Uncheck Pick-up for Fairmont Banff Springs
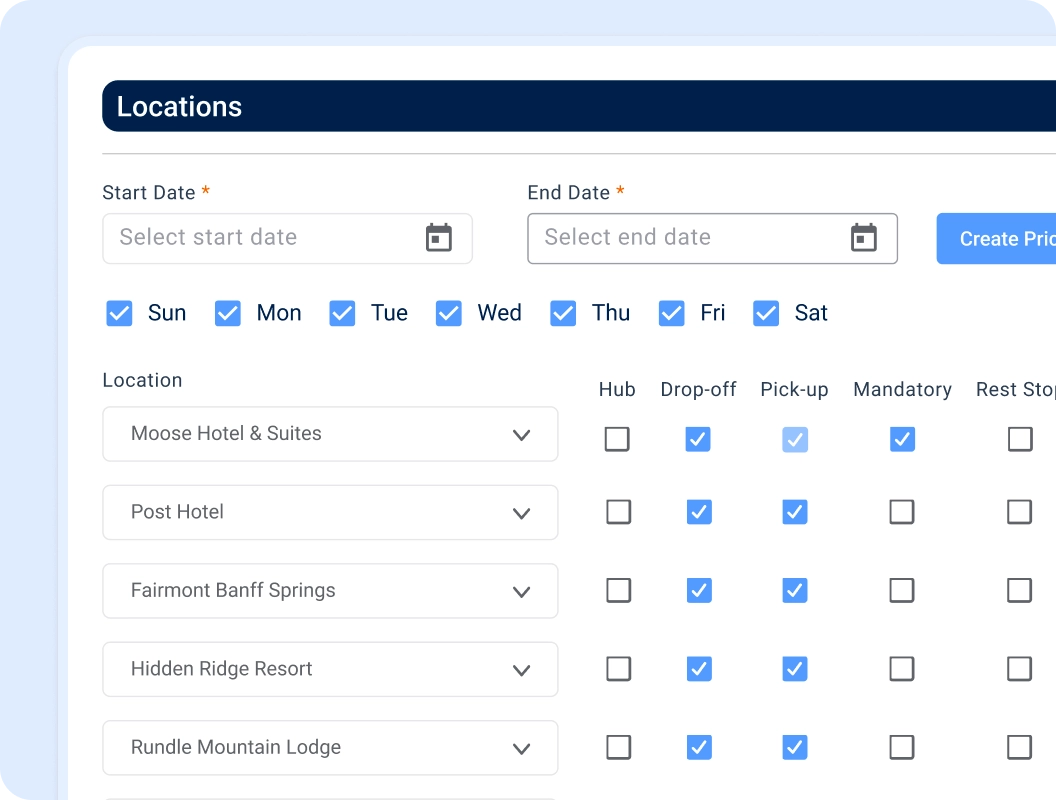Image resolution: width=1056 pixels, height=800 pixels. tap(795, 591)
